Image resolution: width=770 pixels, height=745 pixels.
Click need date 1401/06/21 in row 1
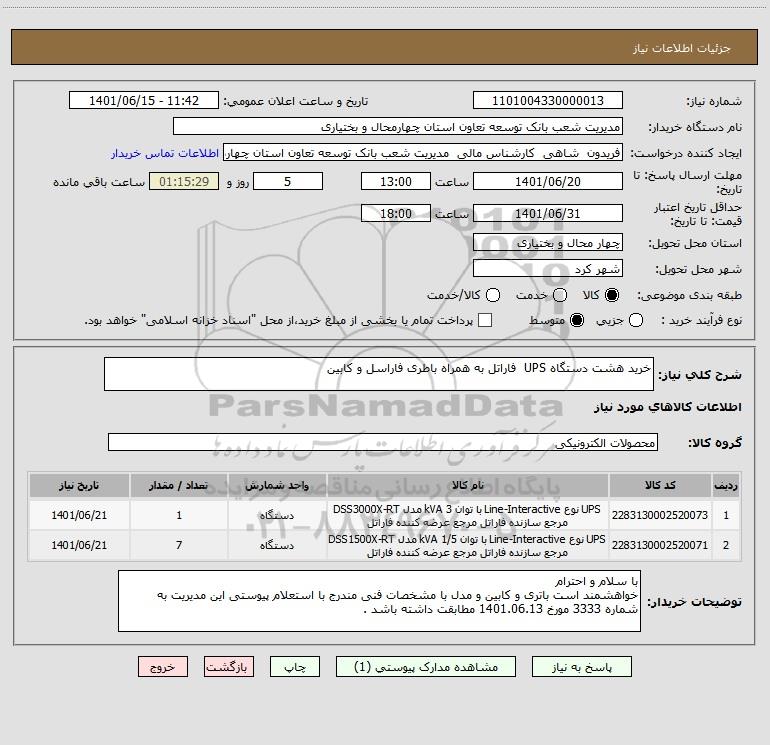pyautogui.click(x=79, y=515)
